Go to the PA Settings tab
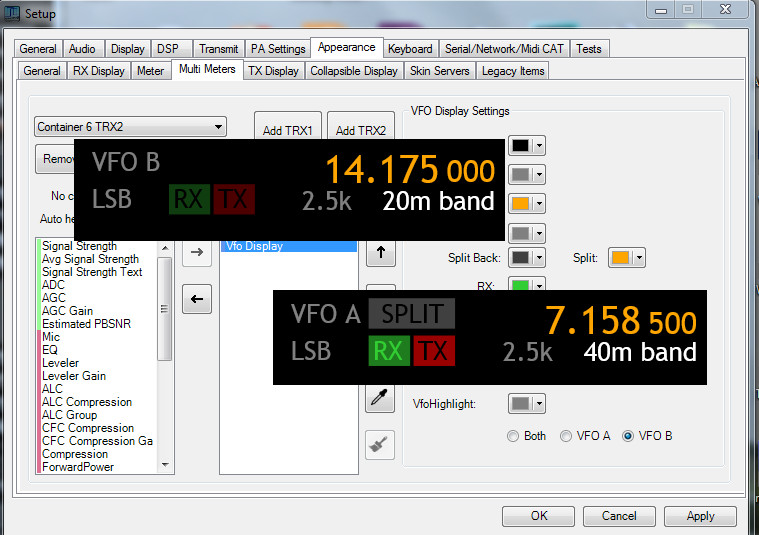759x535 pixels. pyautogui.click(x=278, y=49)
